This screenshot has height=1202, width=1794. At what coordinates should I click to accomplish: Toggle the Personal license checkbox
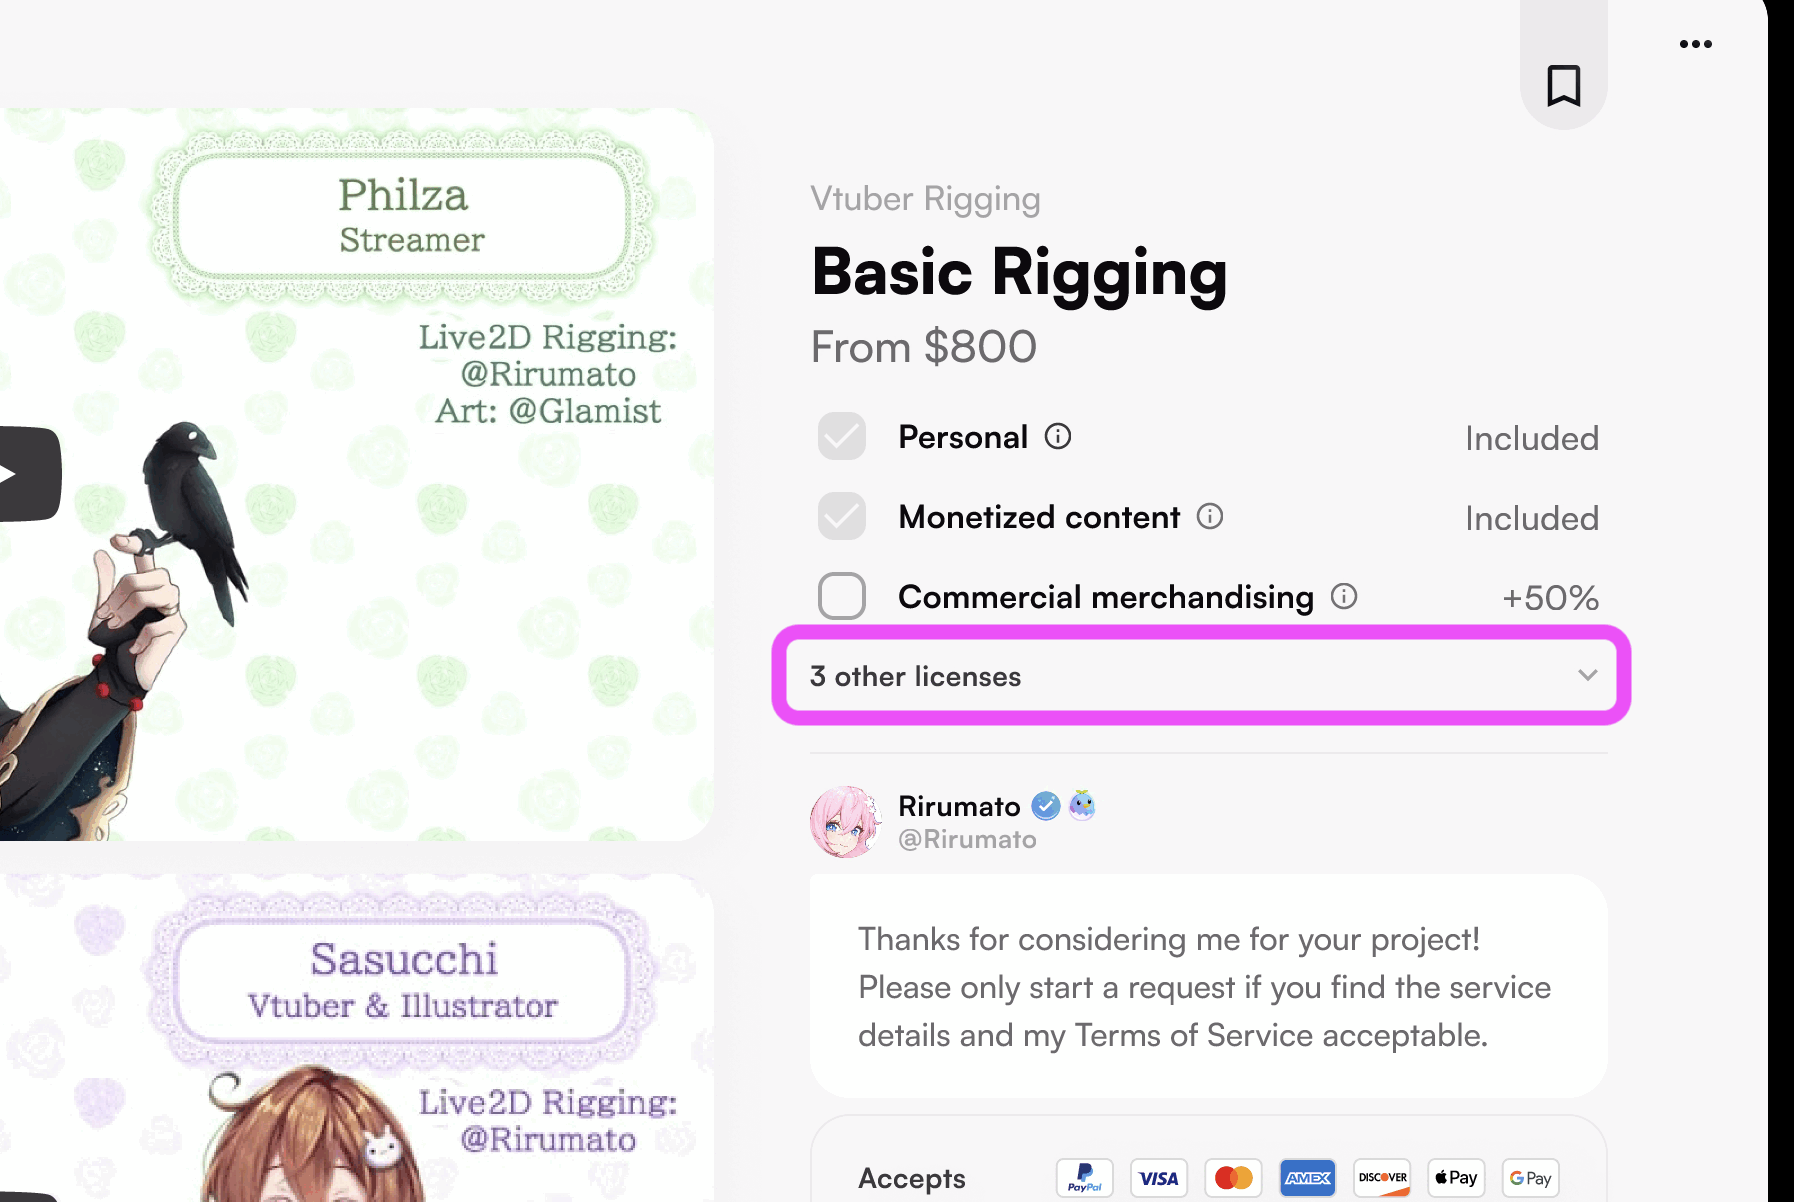click(842, 437)
